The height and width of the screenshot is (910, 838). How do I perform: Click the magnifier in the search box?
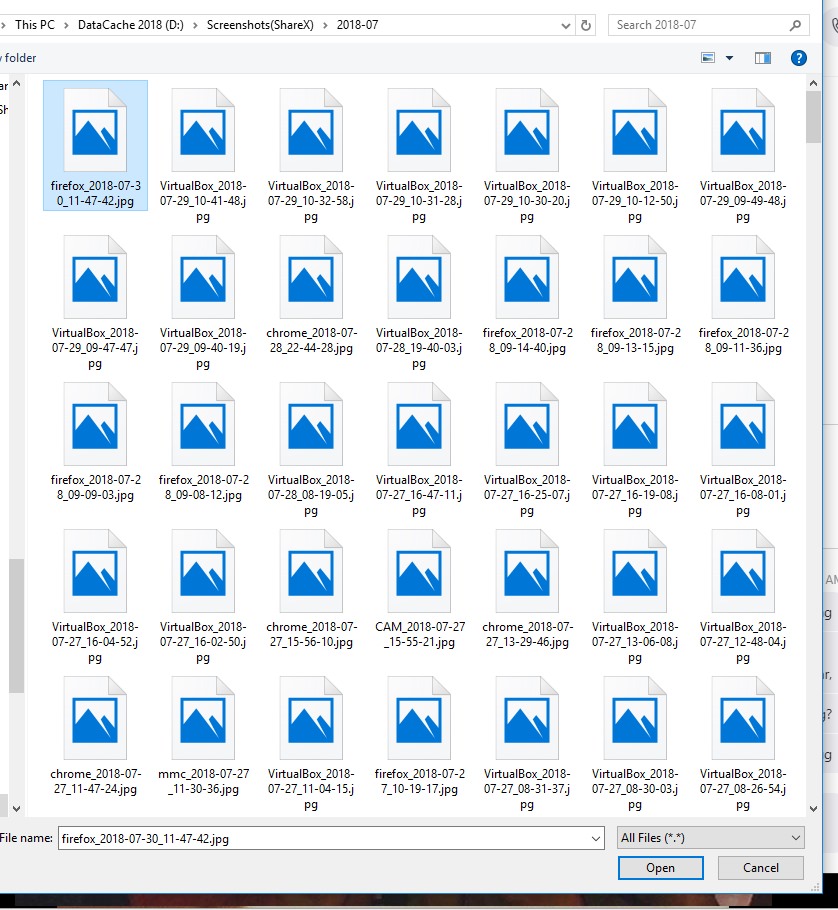click(x=795, y=24)
